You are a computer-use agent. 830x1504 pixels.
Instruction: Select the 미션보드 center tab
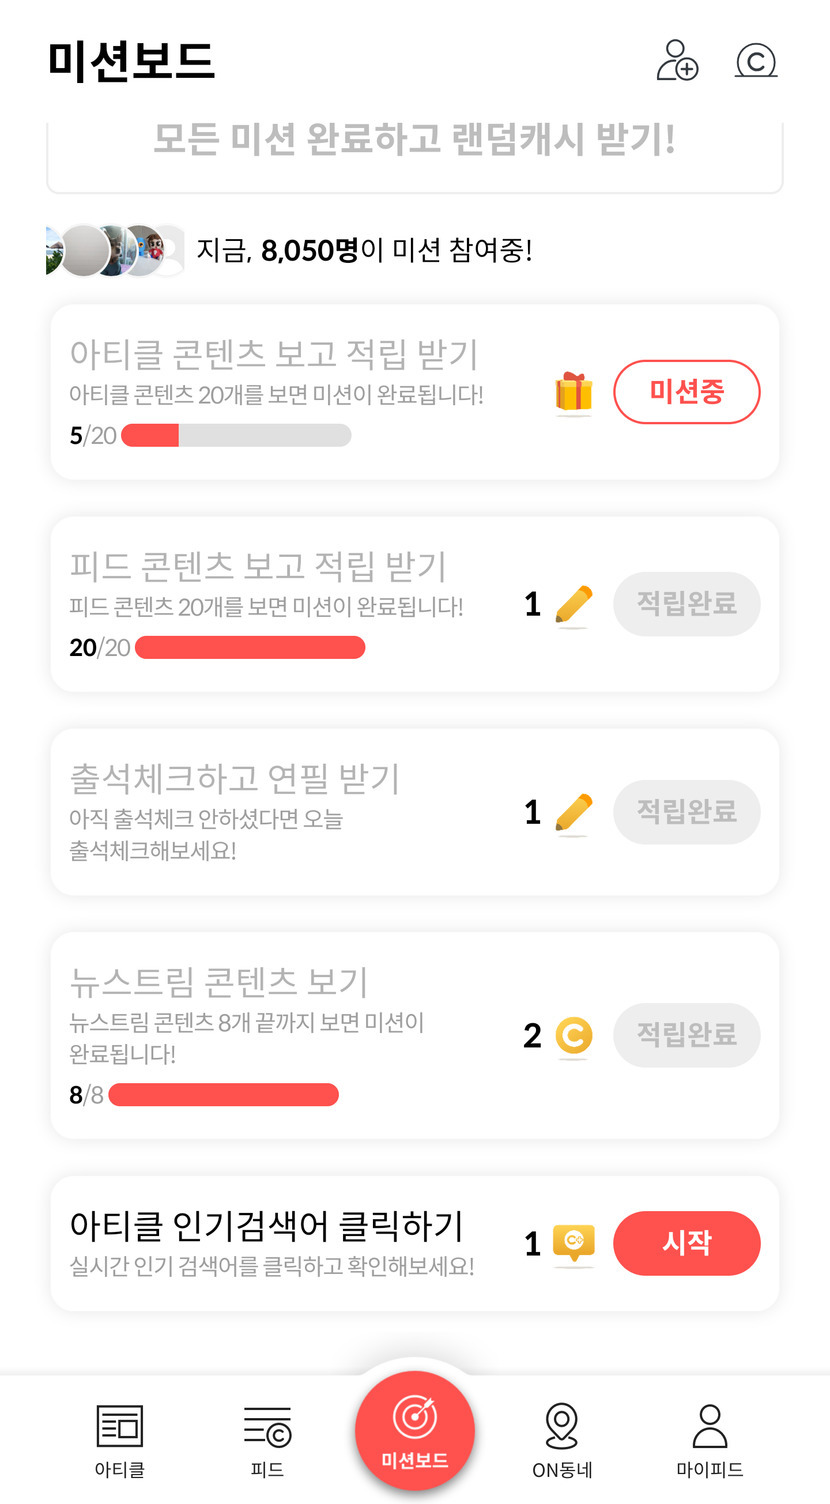tap(415, 1431)
